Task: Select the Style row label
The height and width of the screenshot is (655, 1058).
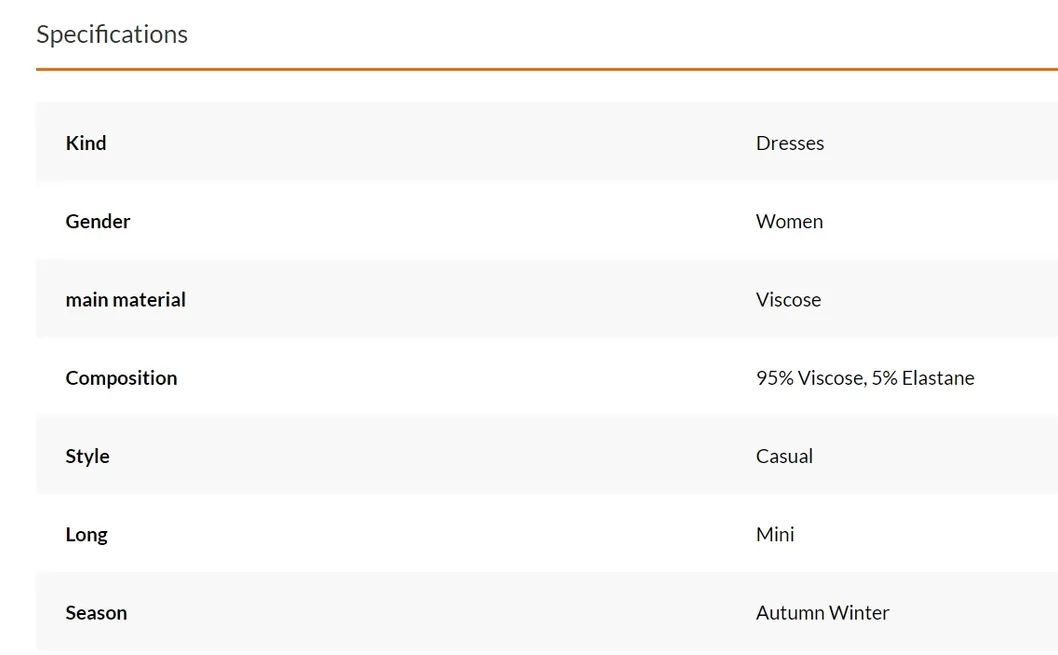Action: (87, 456)
